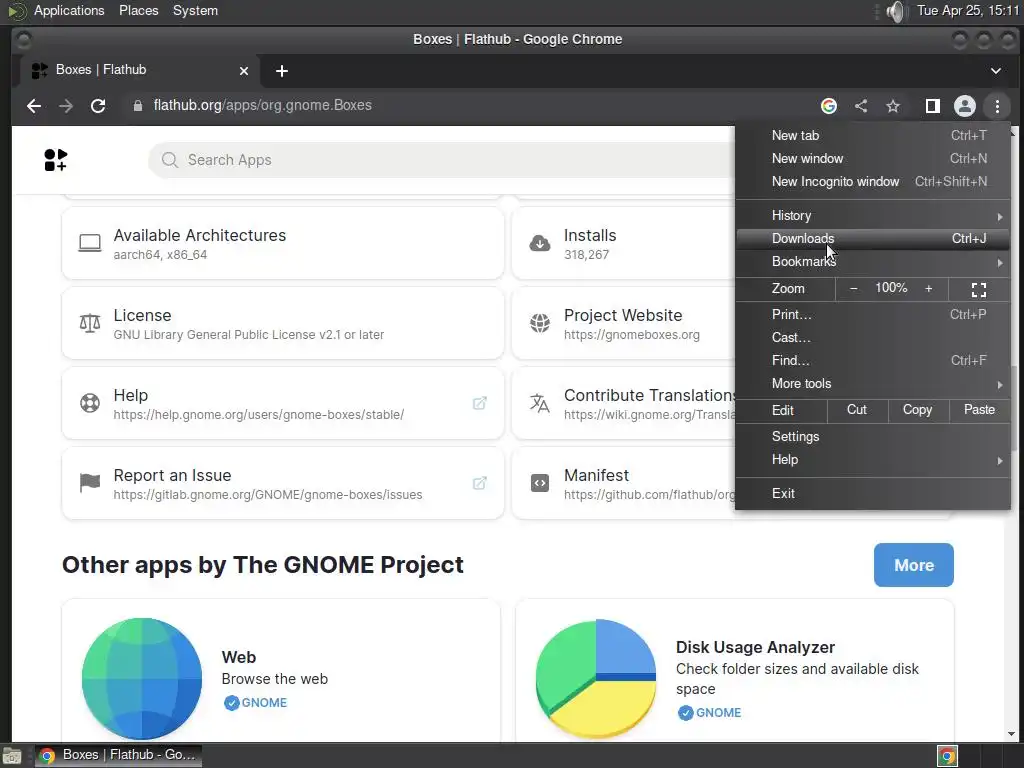Click the padlock site info icon
The image size is (1024, 768).
pyautogui.click(x=138, y=106)
